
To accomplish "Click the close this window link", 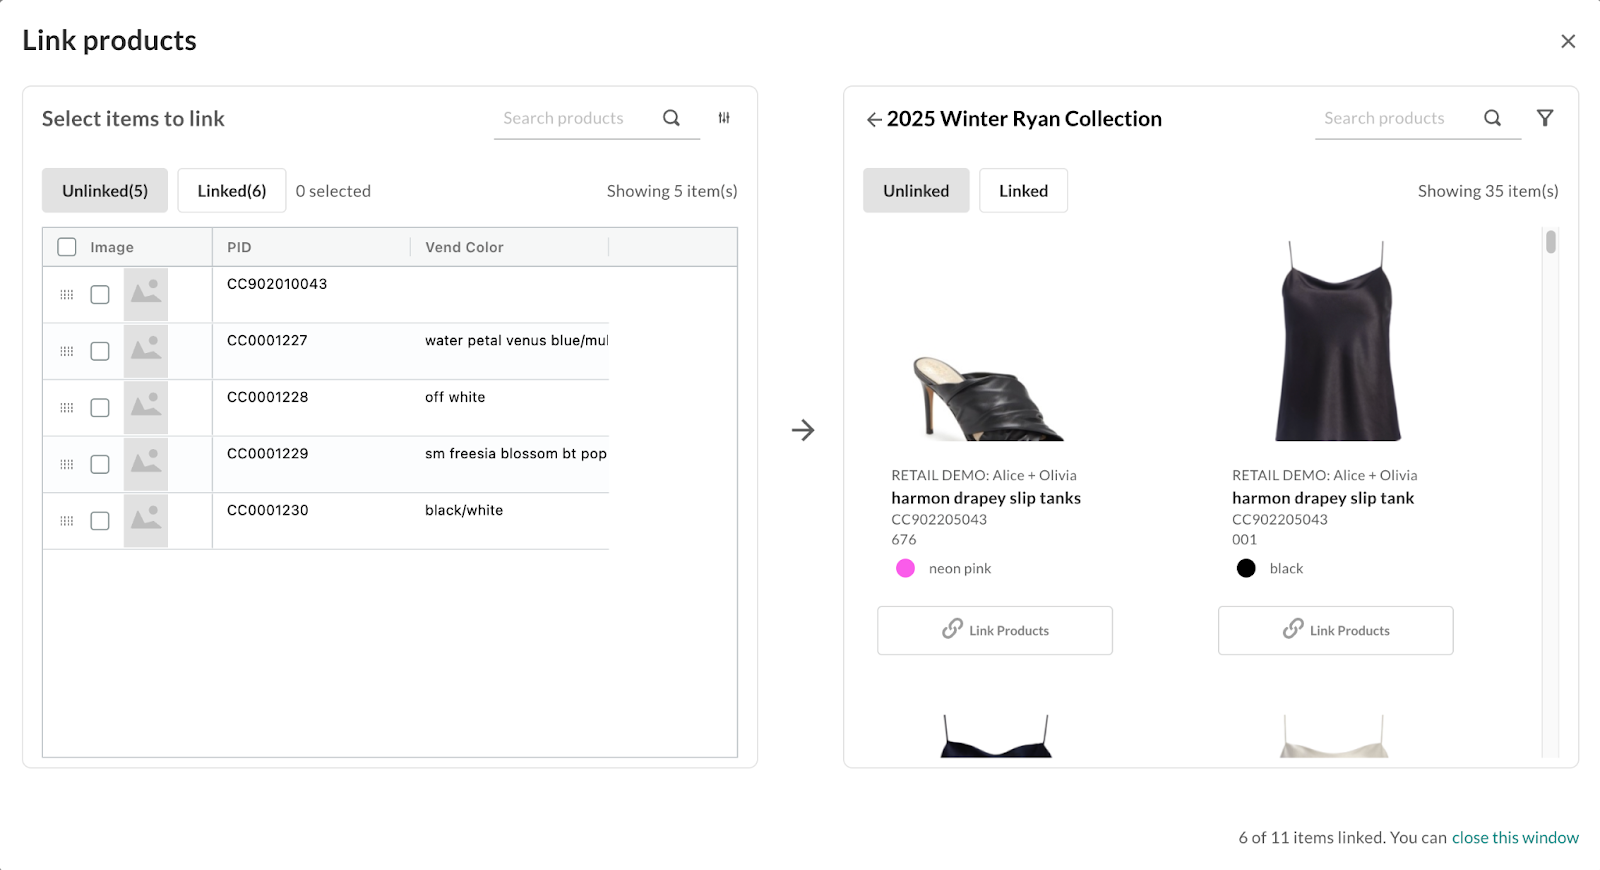I will (1515, 838).
